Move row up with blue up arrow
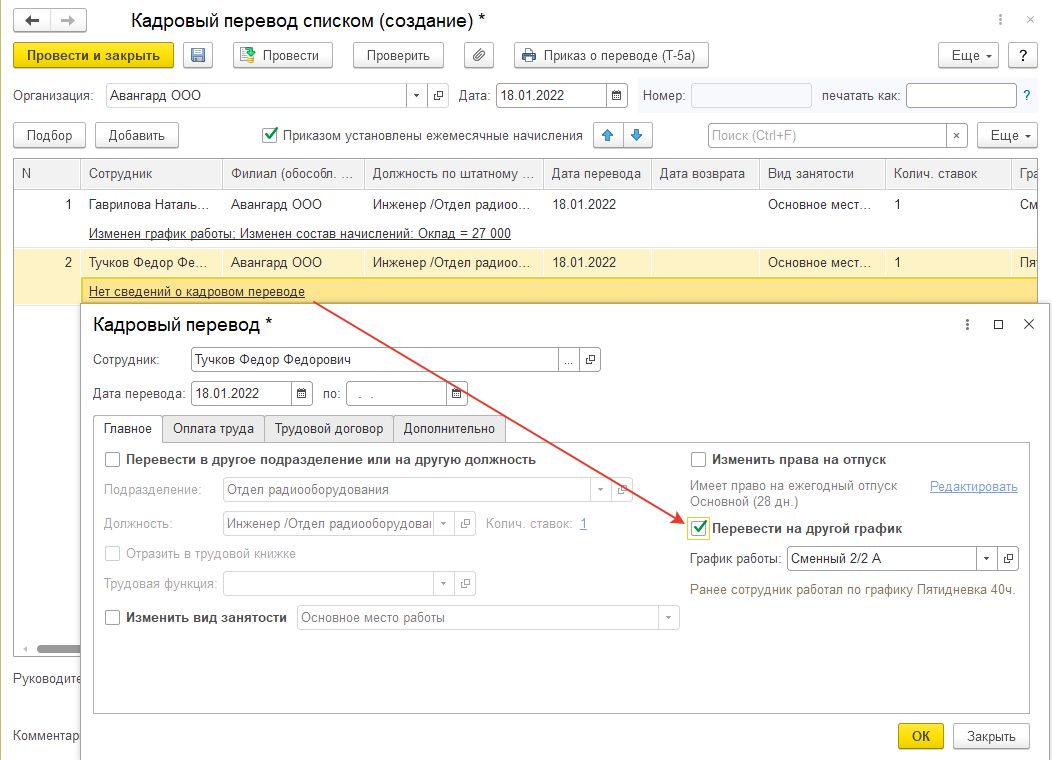1052x760 pixels. [x=608, y=135]
